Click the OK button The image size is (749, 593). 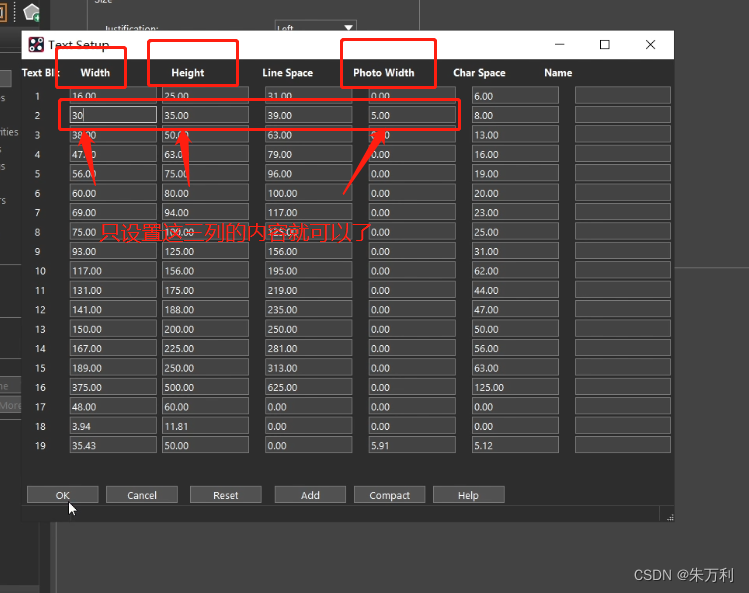coord(63,495)
